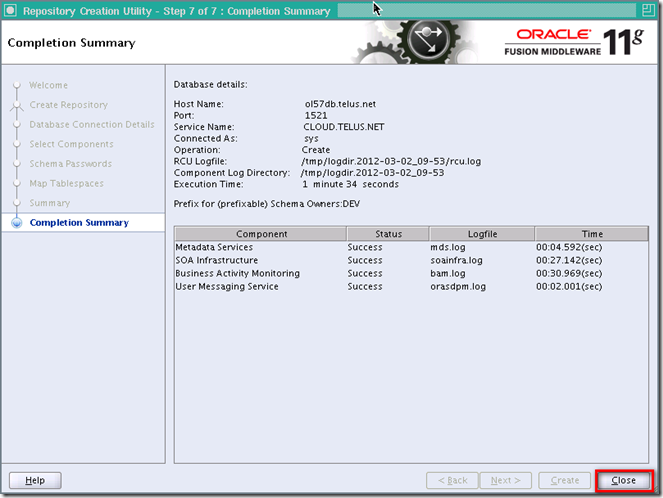Click the host name ol57db.telus.net
This screenshot has width=663, height=498.
pos(340,104)
